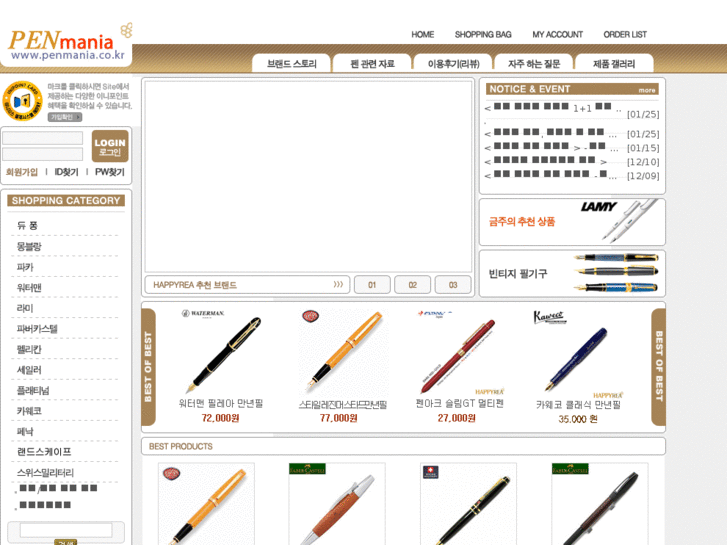Open the dark brown pen thumbnail at far right
Viewport: 727px width, 545px height.
600,504
